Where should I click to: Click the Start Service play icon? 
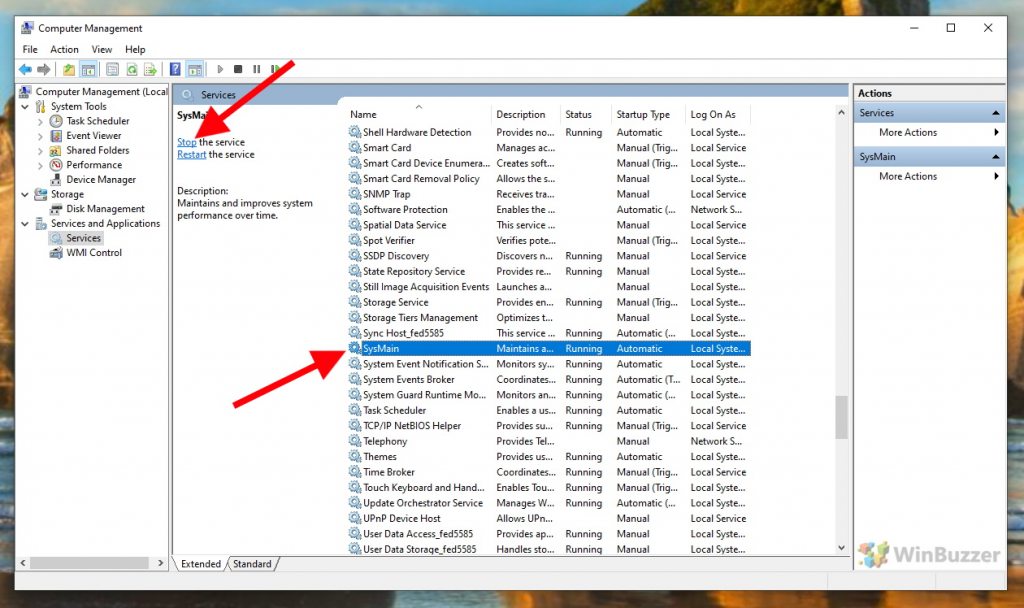(x=220, y=69)
